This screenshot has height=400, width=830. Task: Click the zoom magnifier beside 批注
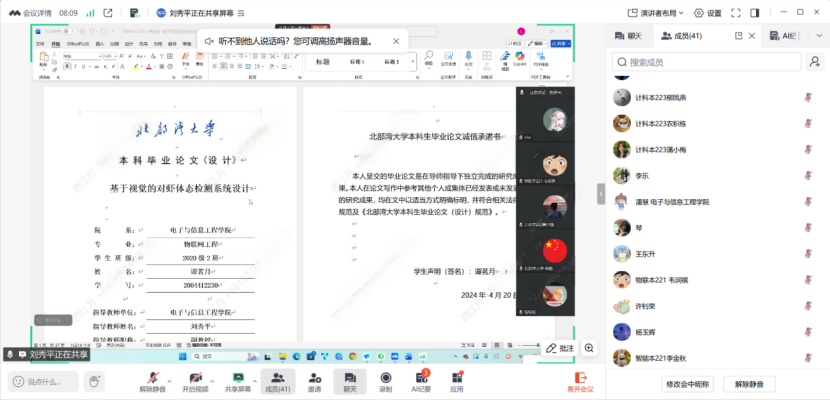[x=589, y=348]
